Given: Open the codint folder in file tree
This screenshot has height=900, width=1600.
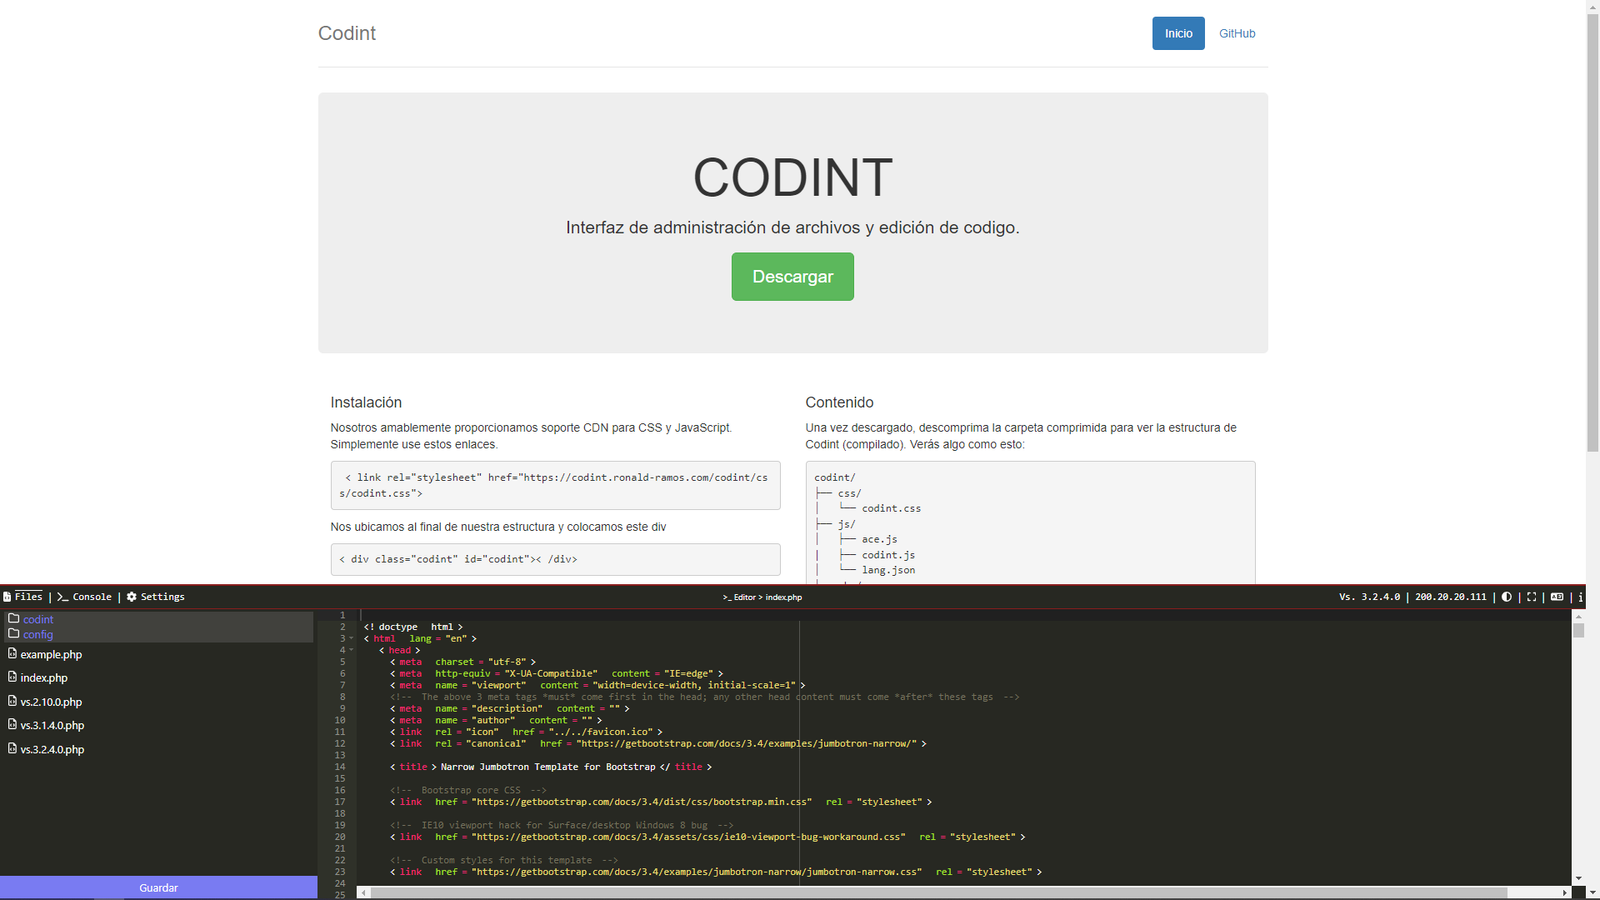Looking at the screenshot, I should click(x=38, y=620).
